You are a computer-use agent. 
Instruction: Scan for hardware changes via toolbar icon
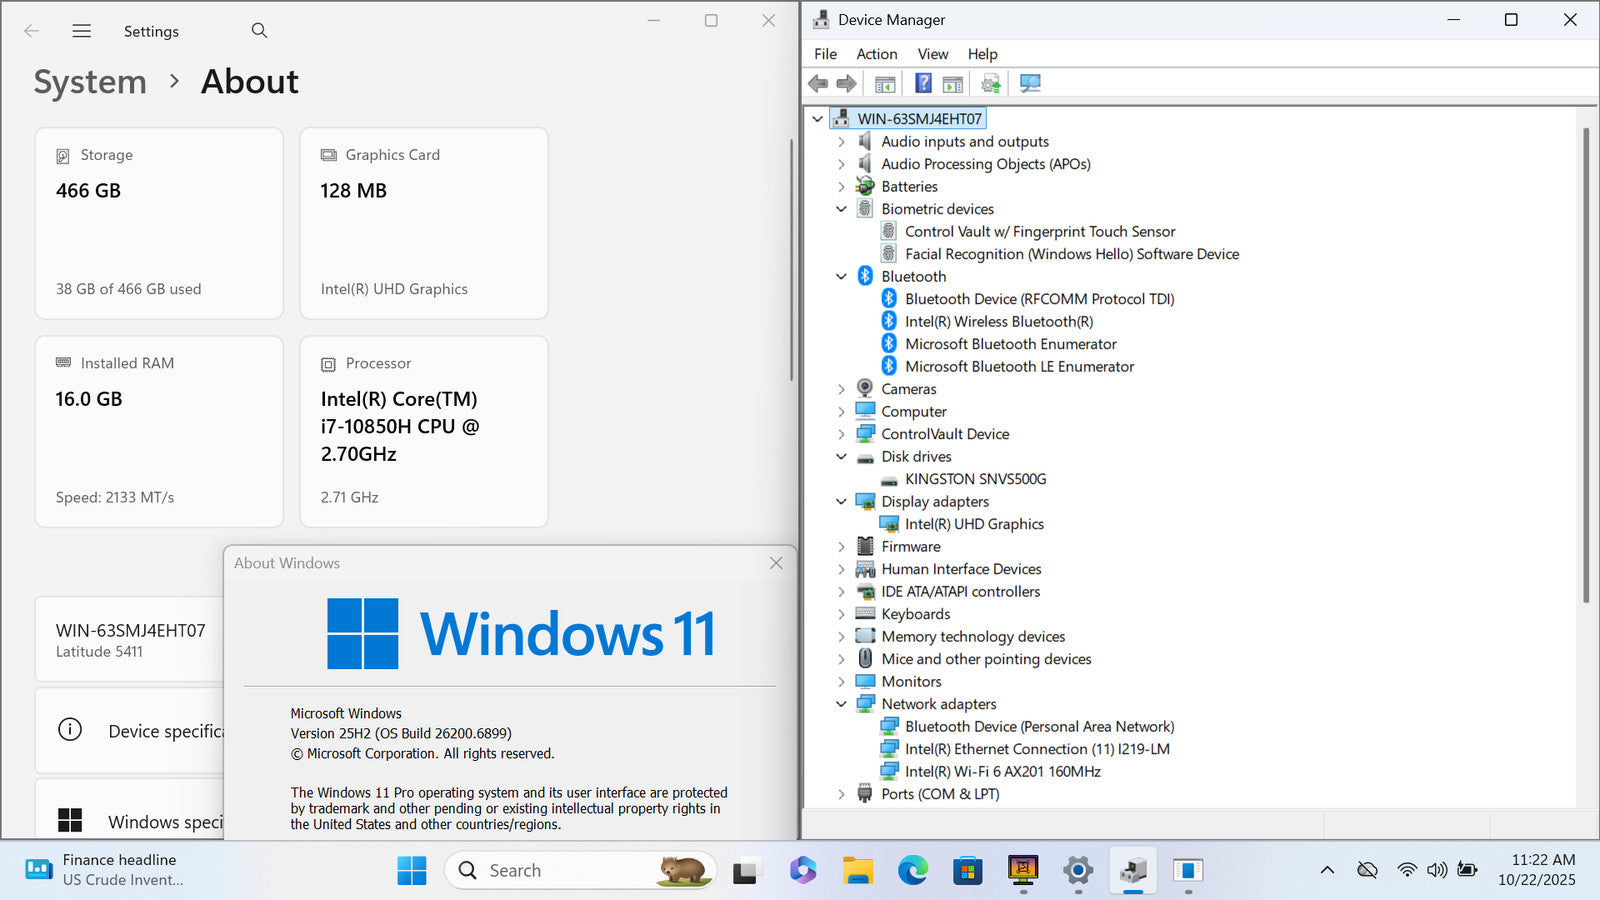click(x=1030, y=84)
